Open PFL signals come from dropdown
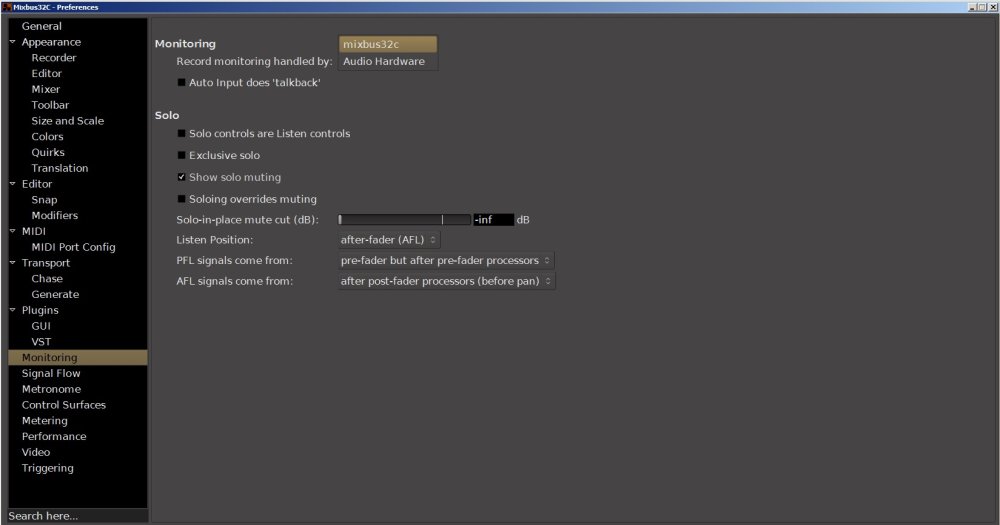The width and height of the screenshot is (1000, 525). coord(446,260)
